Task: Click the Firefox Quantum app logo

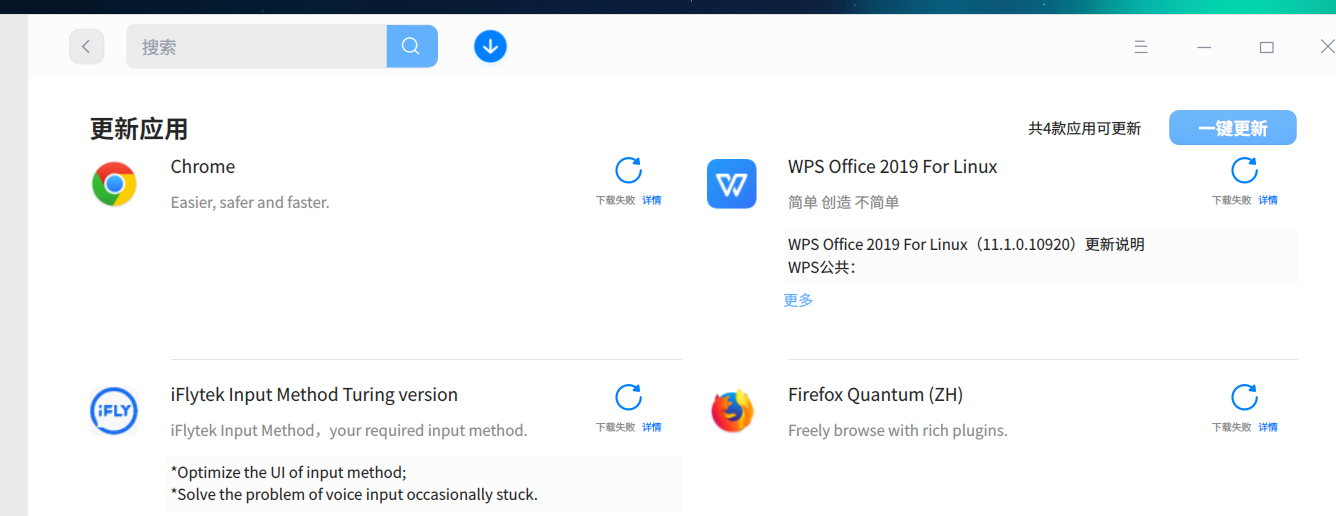Action: coord(731,411)
